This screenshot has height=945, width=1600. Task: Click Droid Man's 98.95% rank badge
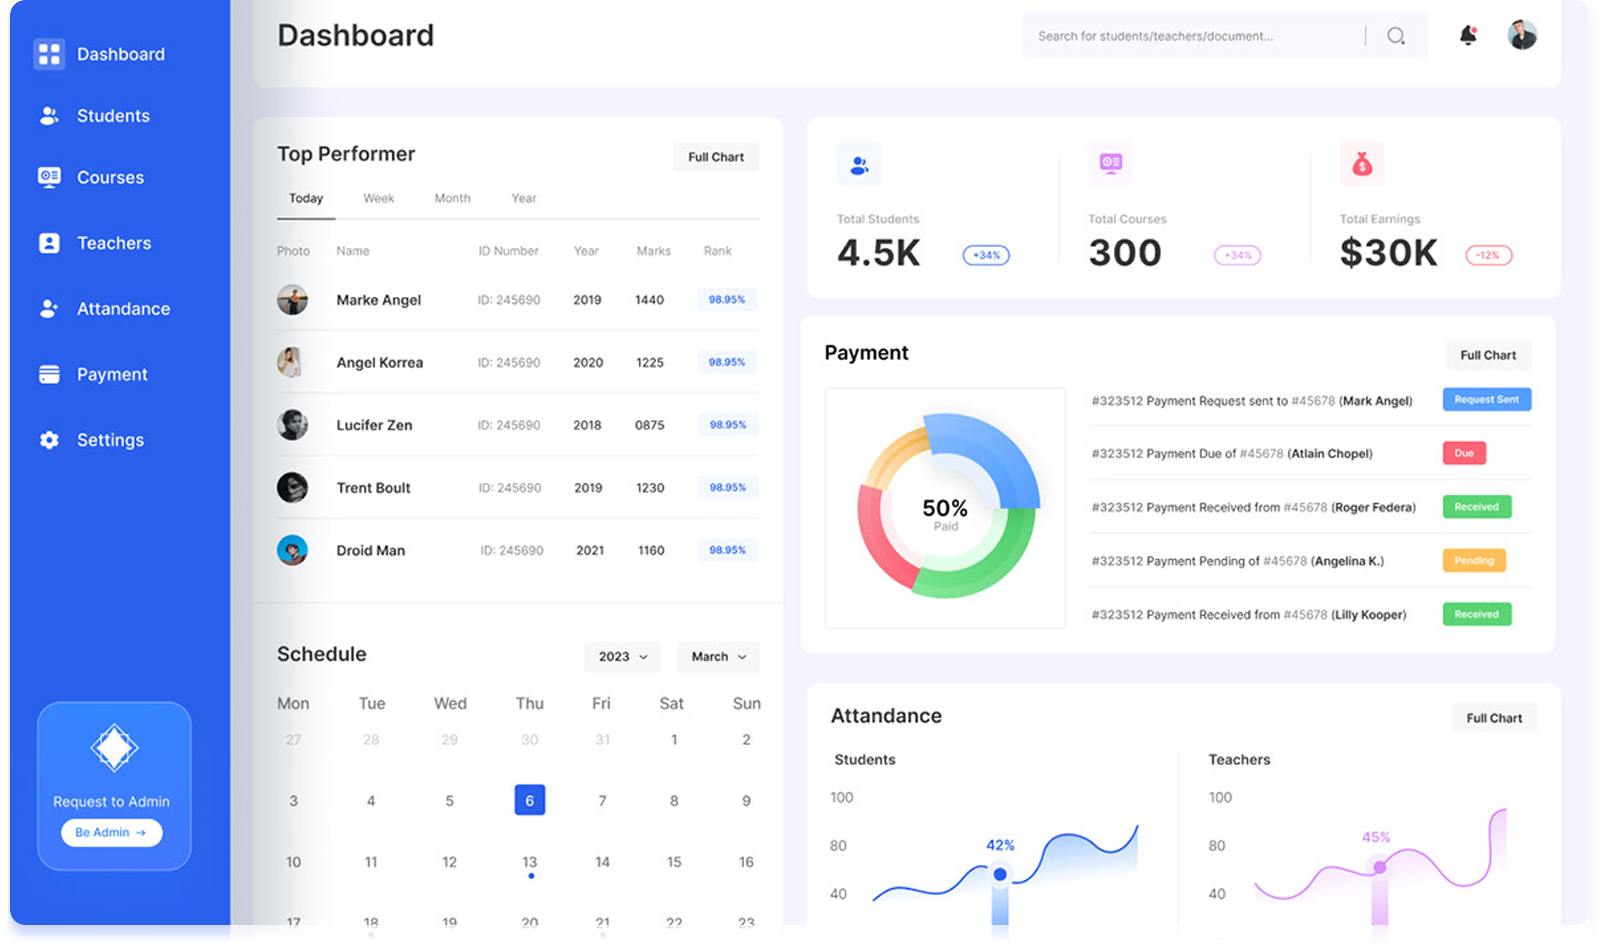(x=727, y=550)
